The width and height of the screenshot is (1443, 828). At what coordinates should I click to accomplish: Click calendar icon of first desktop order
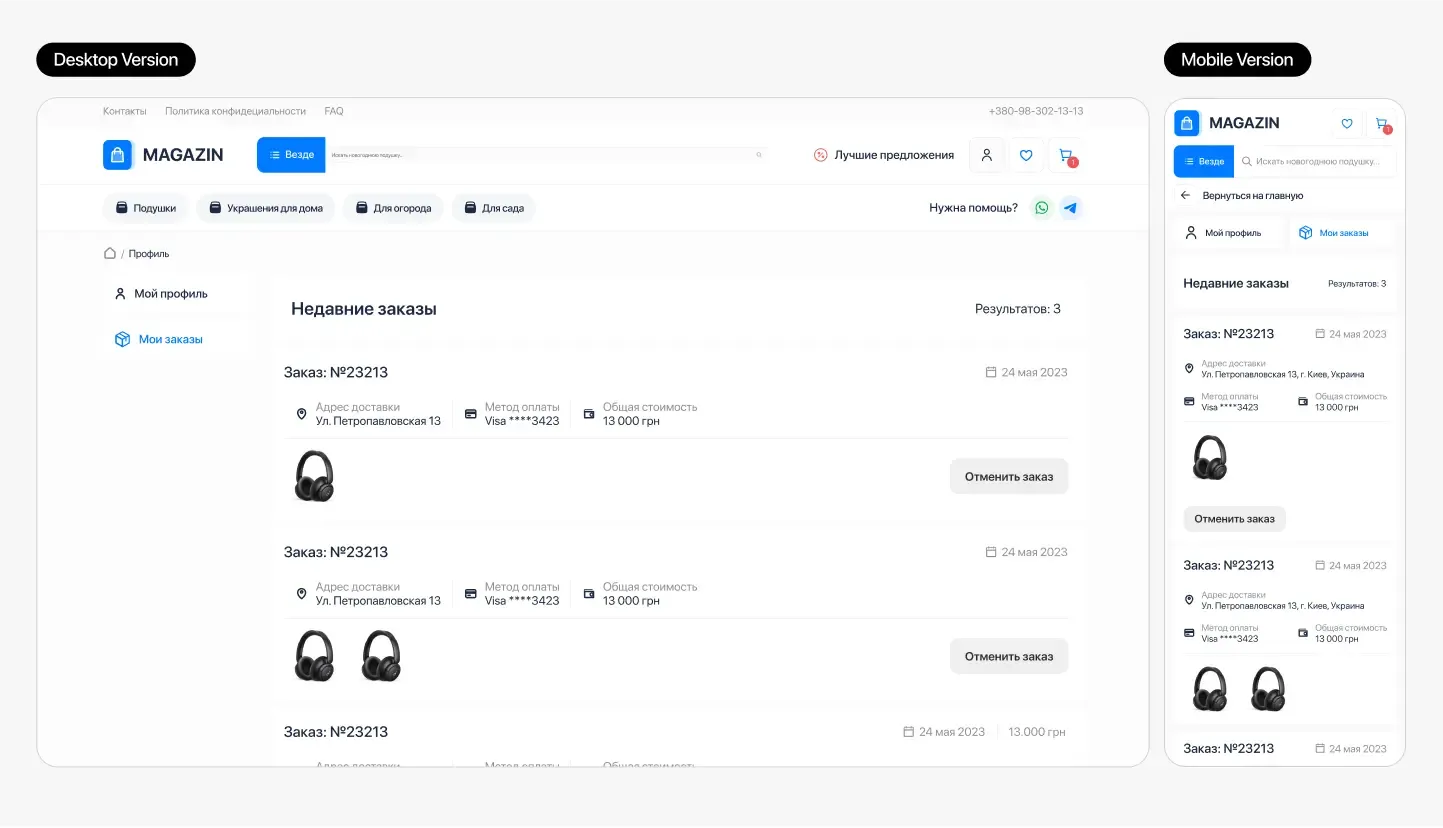991,372
